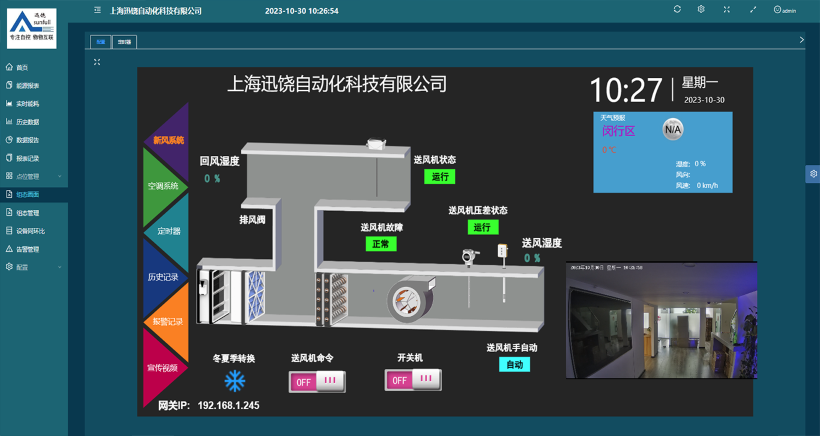Click the 0℃ temperature in weather card

point(609,150)
